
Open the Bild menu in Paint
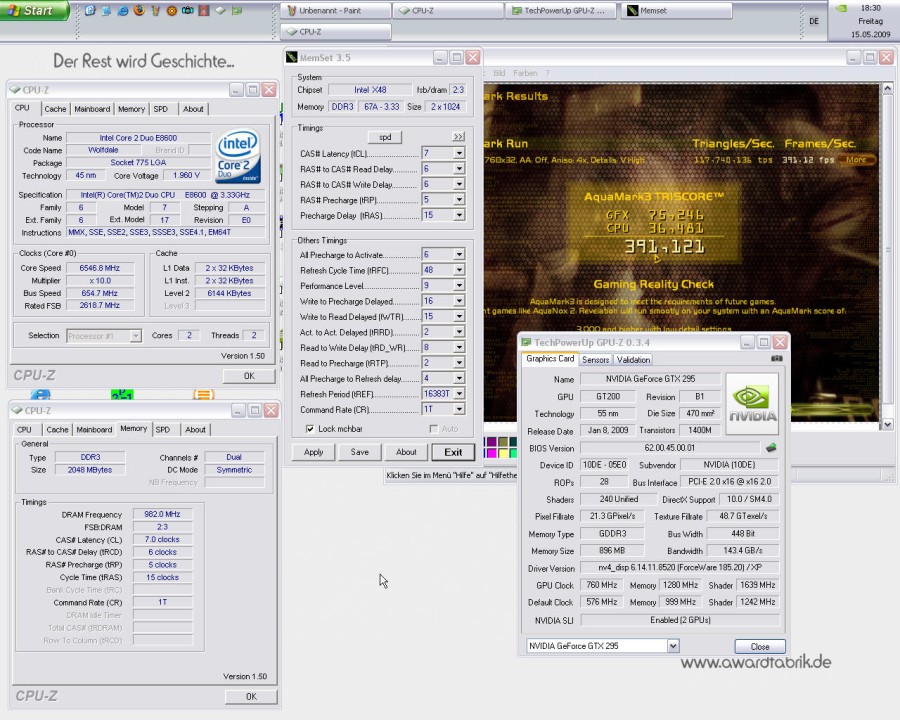coord(499,73)
